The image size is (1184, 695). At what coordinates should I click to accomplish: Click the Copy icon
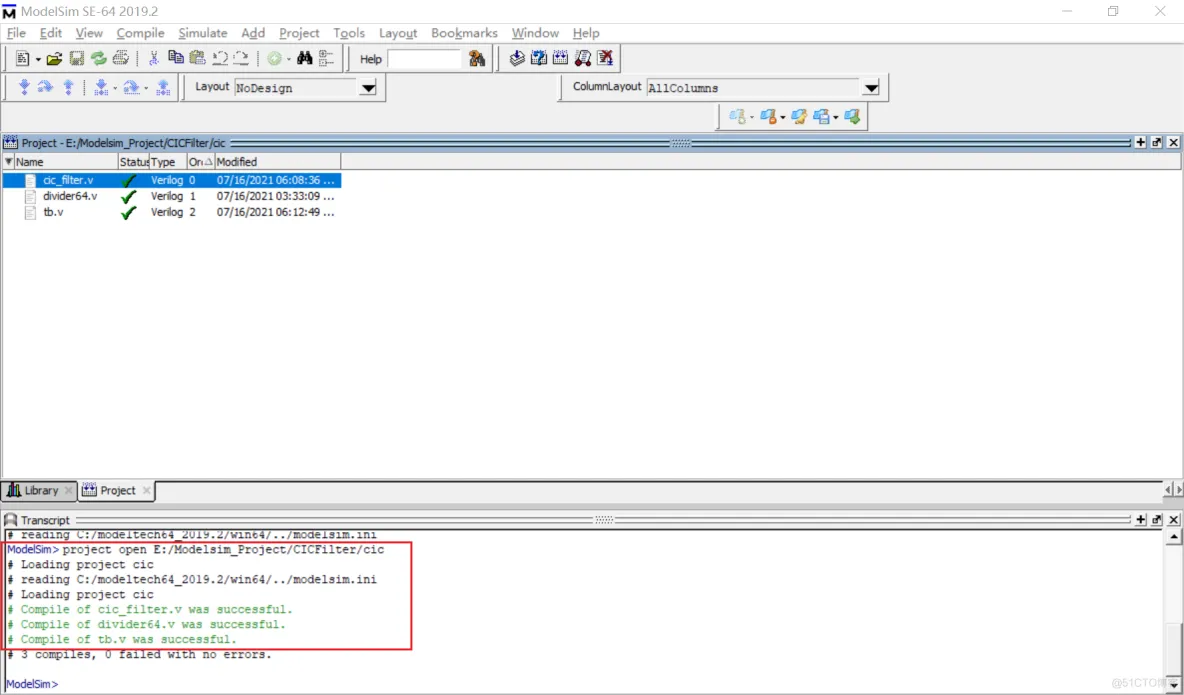176,58
